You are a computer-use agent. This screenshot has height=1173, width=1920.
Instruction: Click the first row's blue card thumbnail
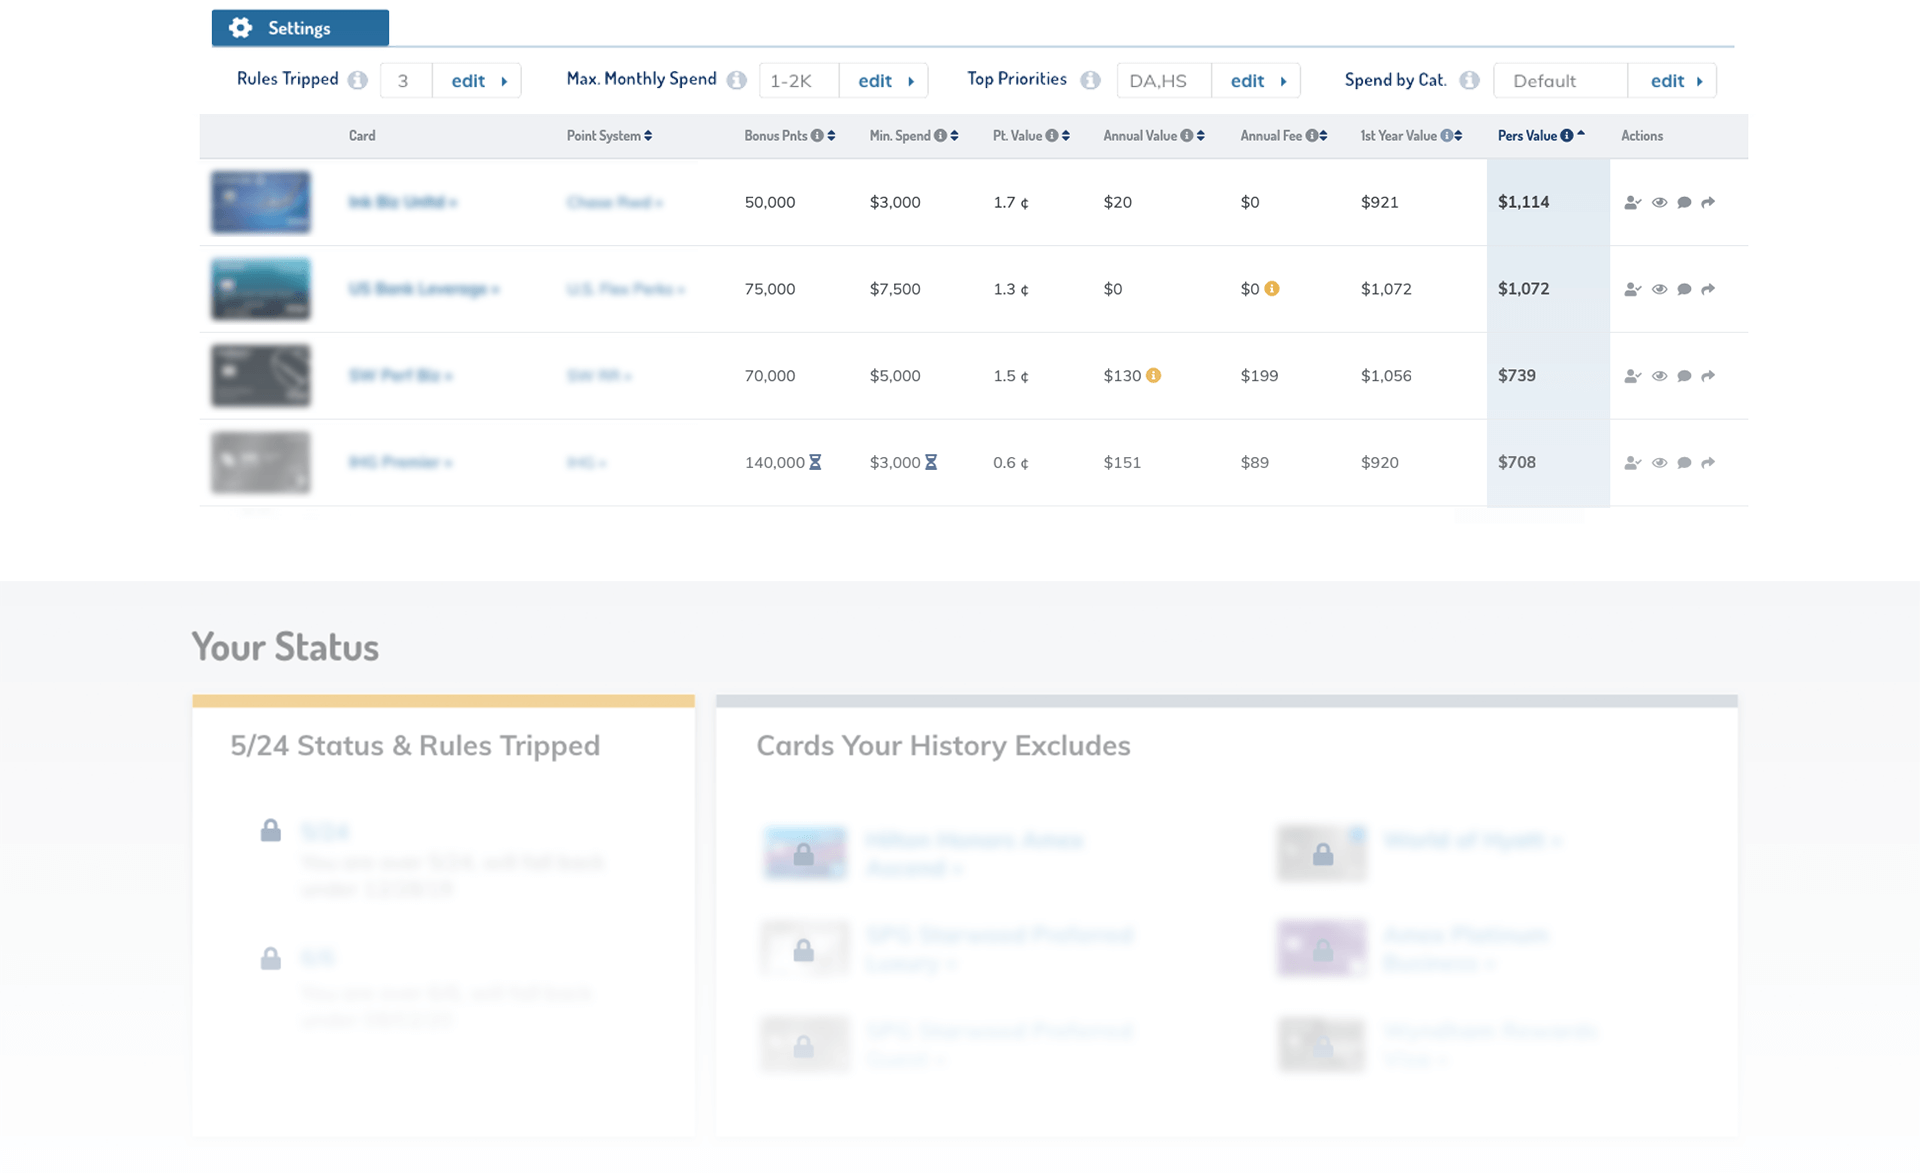[x=261, y=202]
